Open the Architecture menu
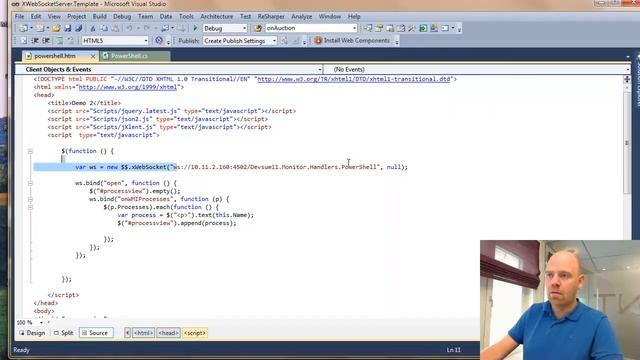 [x=216, y=16]
